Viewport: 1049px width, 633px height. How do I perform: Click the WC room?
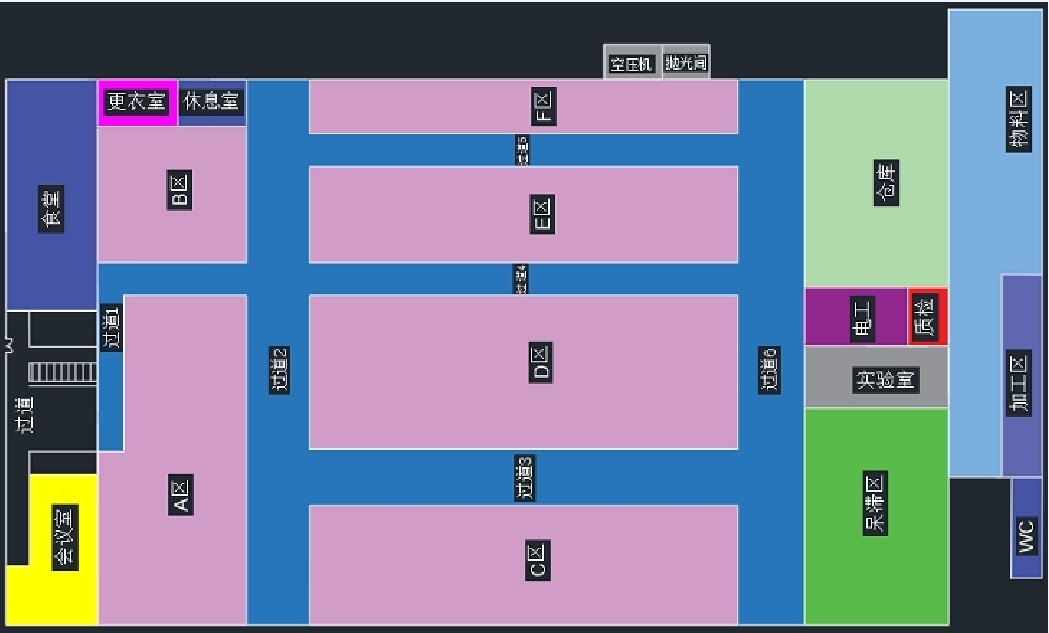click(1026, 528)
